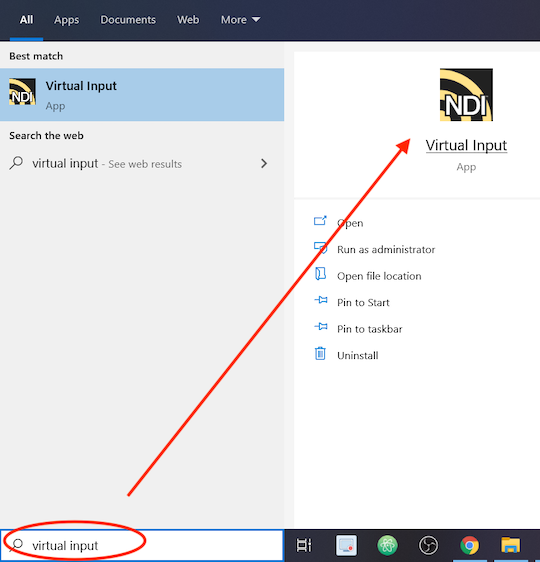Open the Task View taskbar icon
The height and width of the screenshot is (562, 540).
304,545
